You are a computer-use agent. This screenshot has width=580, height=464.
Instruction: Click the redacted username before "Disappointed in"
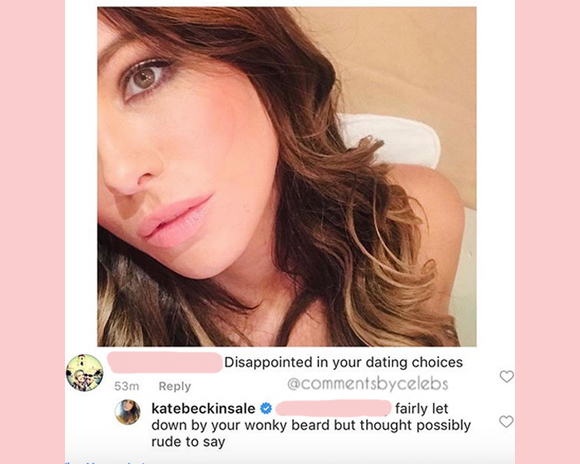click(165, 362)
